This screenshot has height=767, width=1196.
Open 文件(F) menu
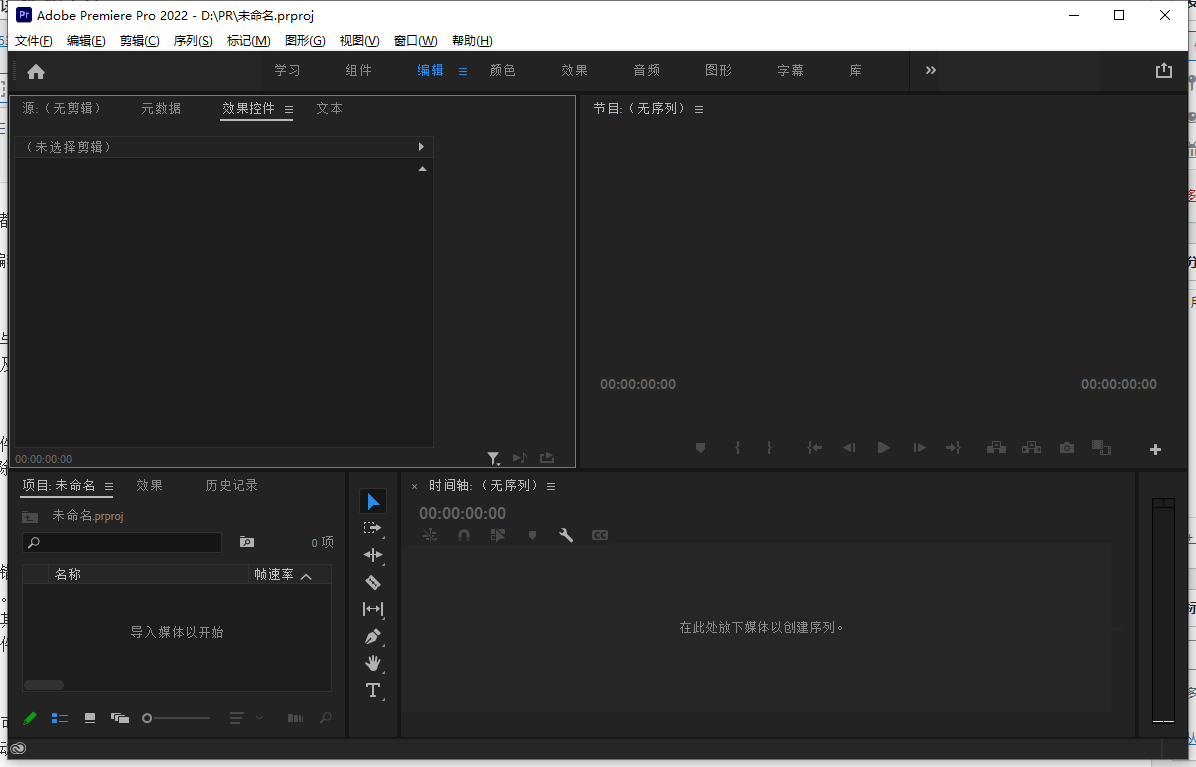[x=34, y=41]
